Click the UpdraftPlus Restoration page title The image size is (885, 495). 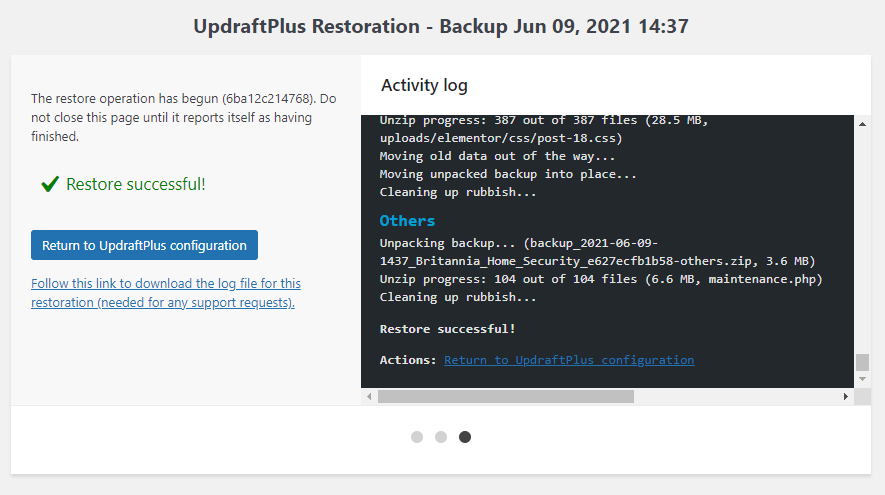(x=441, y=27)
